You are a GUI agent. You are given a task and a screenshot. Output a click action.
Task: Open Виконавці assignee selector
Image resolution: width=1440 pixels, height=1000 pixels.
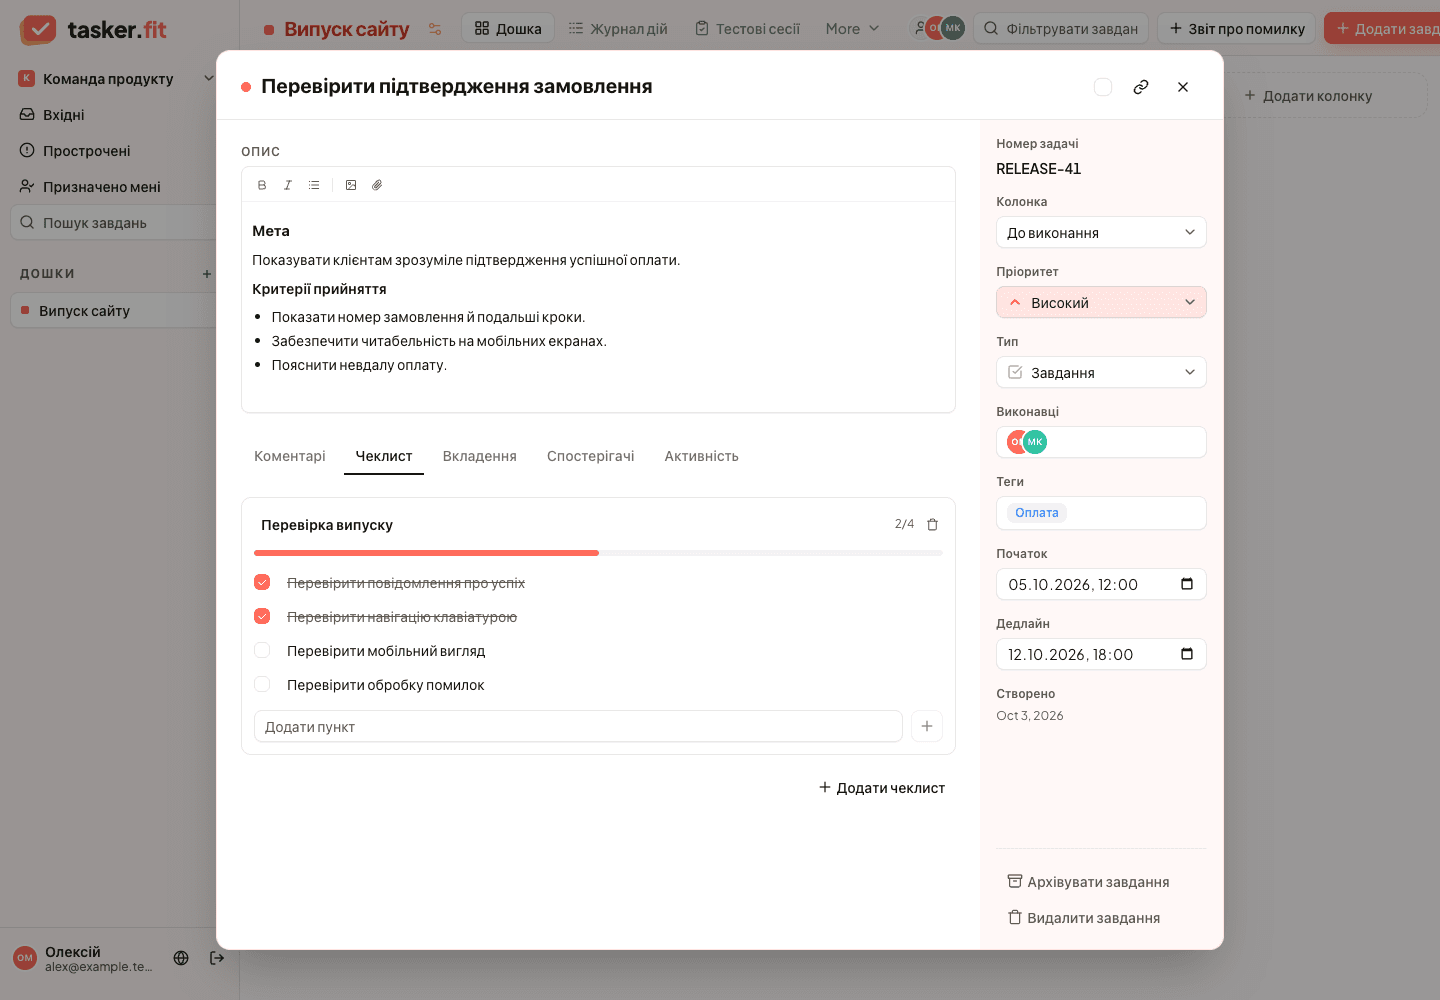pos(1101,442)
